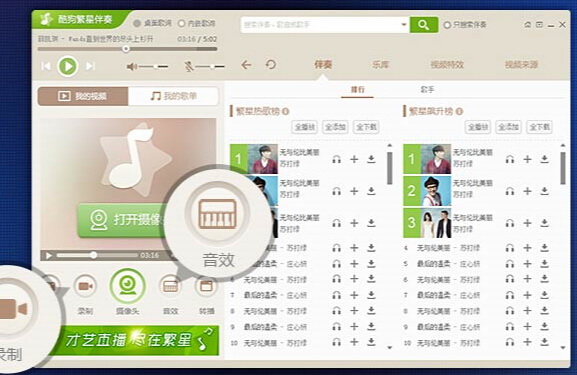Listen to song 1 in 繁星热歌榜
This screenshot has width=577, height=375.
coord(336,159)
